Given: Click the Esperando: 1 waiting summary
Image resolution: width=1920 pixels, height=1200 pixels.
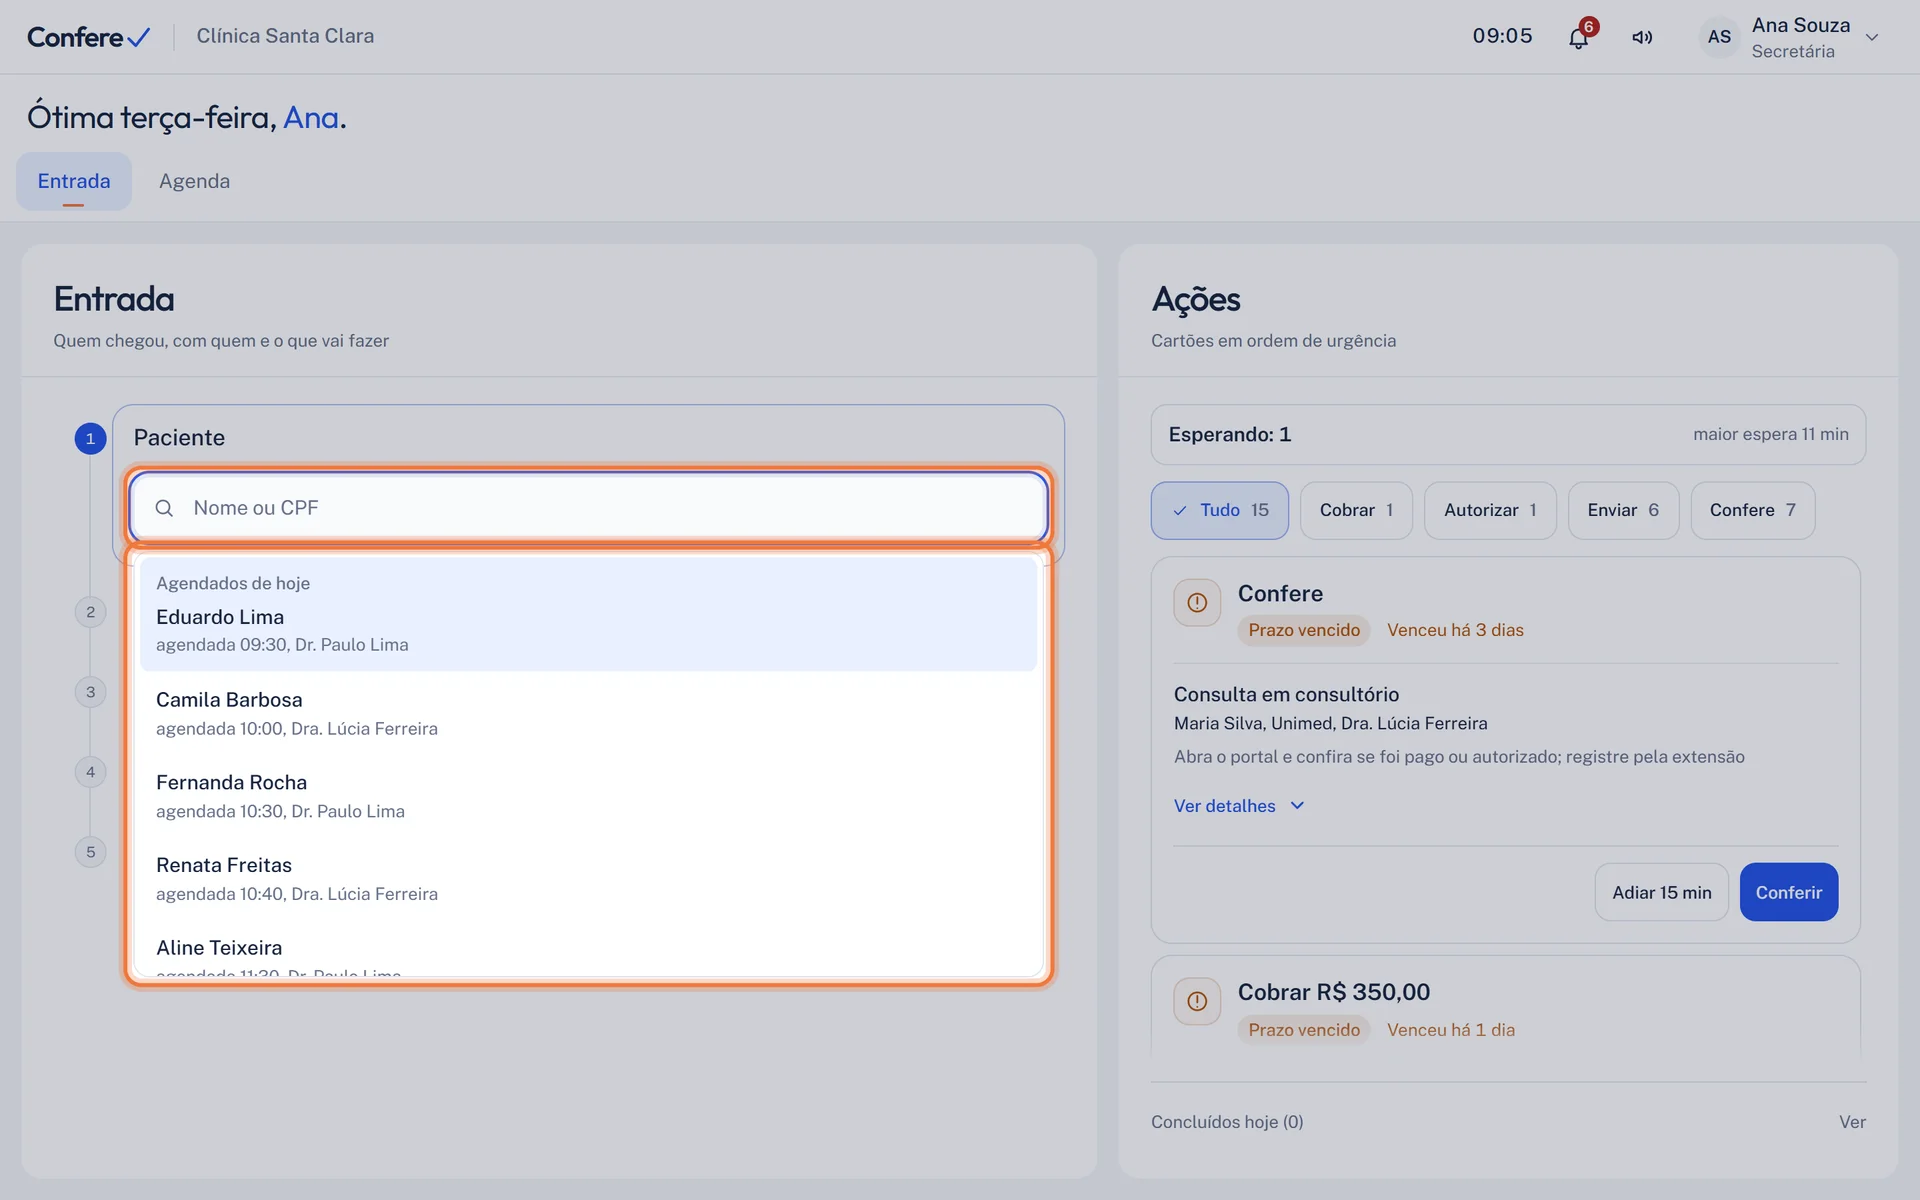Looking at the screenshot, I should click(x=1508, y=435).
